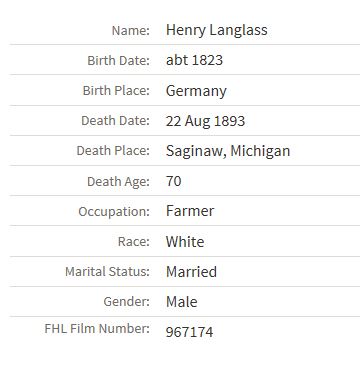Click the birth place Germany
This screenshot has height=373, width=360.
click(196, 91)
